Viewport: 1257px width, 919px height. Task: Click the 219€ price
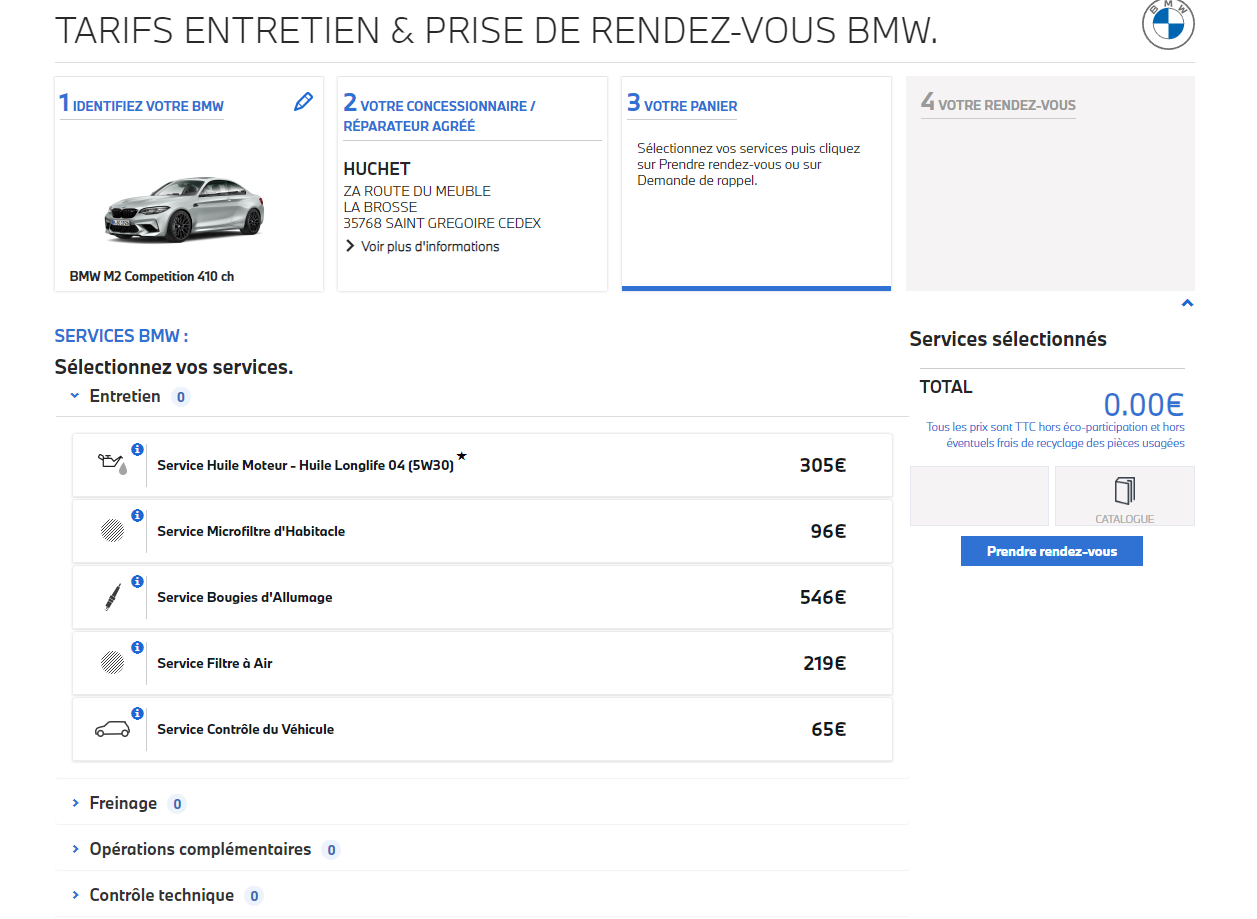825,663
